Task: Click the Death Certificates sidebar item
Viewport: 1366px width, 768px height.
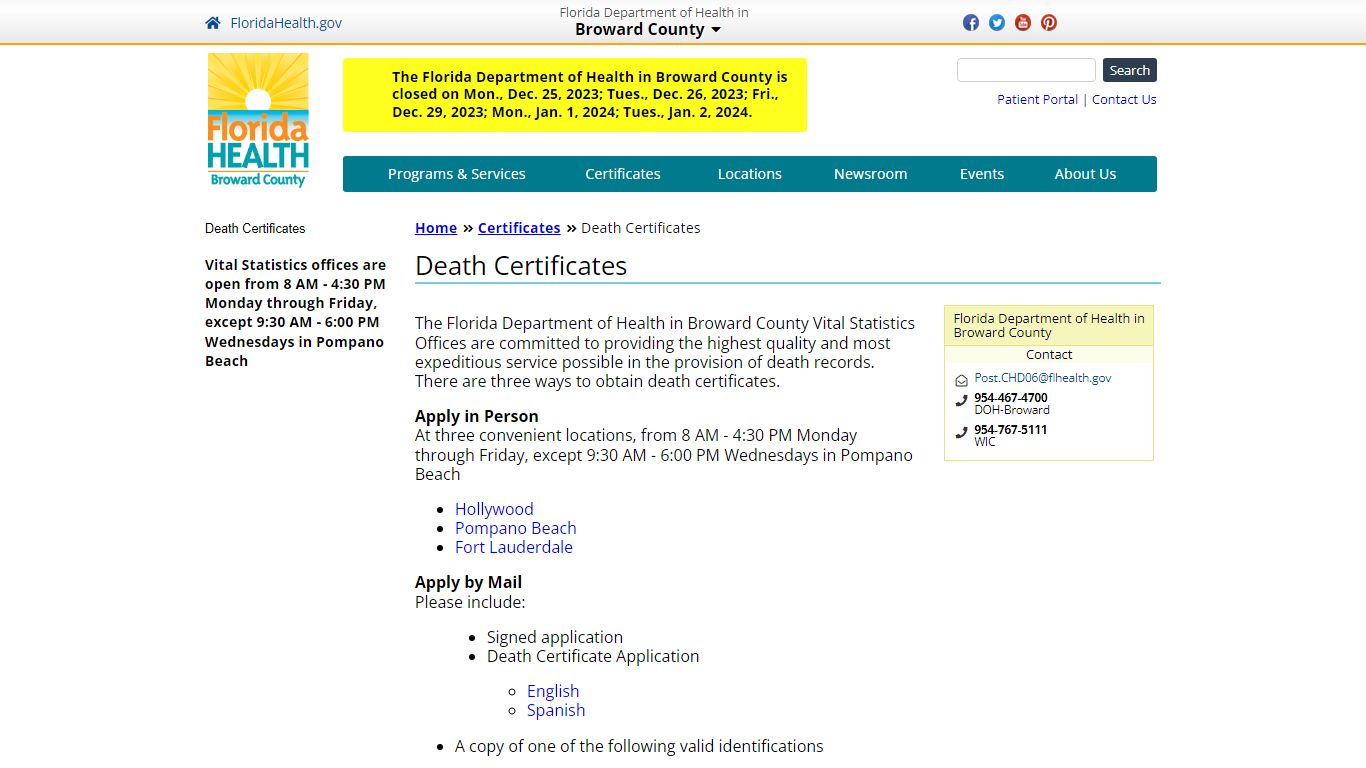Action: tap(255, 228)
